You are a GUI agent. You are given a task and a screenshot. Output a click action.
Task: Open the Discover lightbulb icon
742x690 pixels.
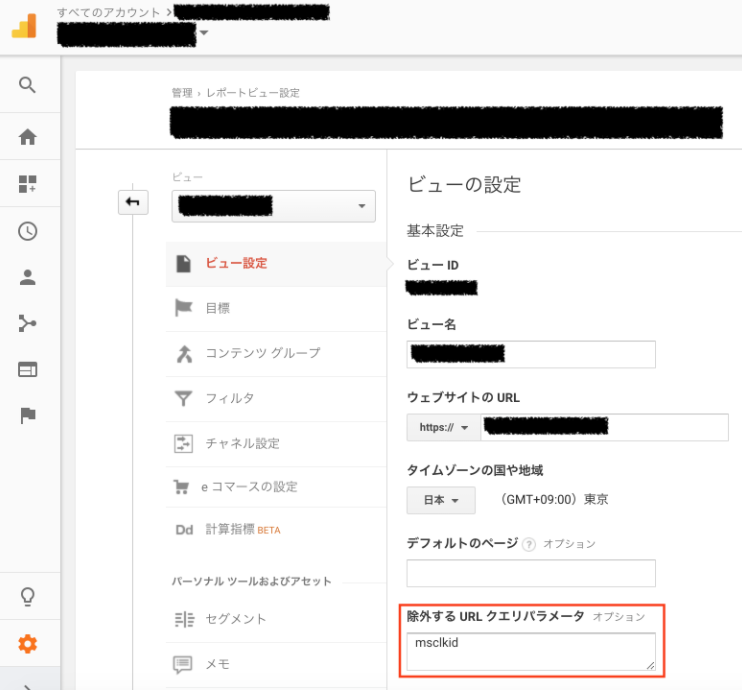click(x=28, y=597)
